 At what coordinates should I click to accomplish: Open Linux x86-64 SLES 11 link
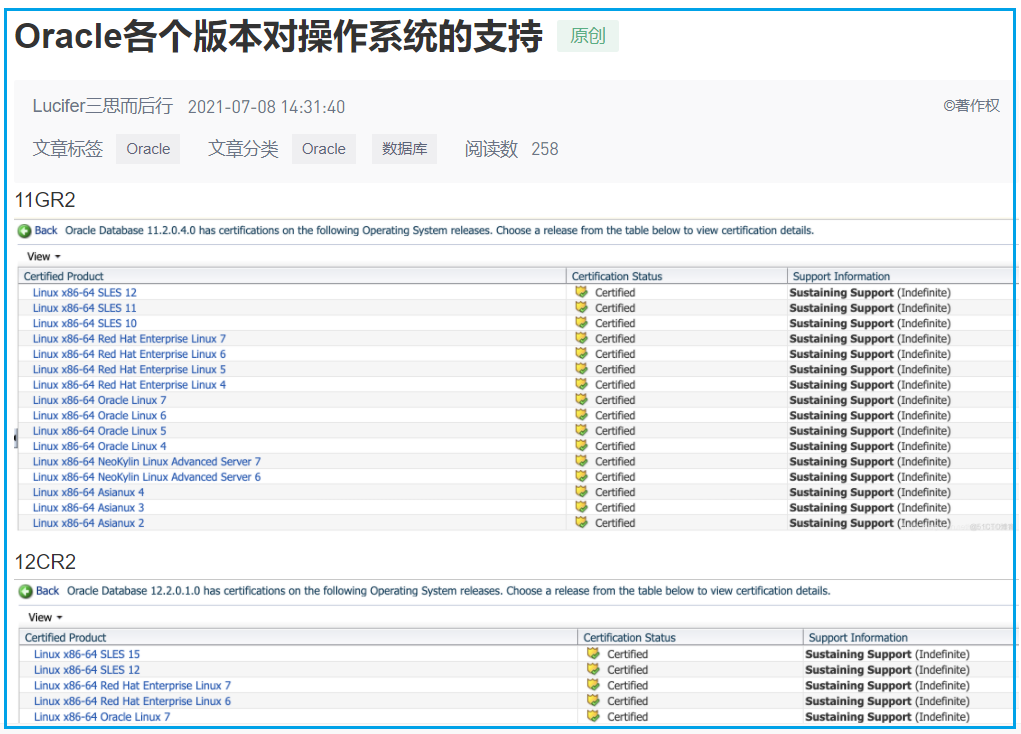pyautogui.click(x=85, y=308)
